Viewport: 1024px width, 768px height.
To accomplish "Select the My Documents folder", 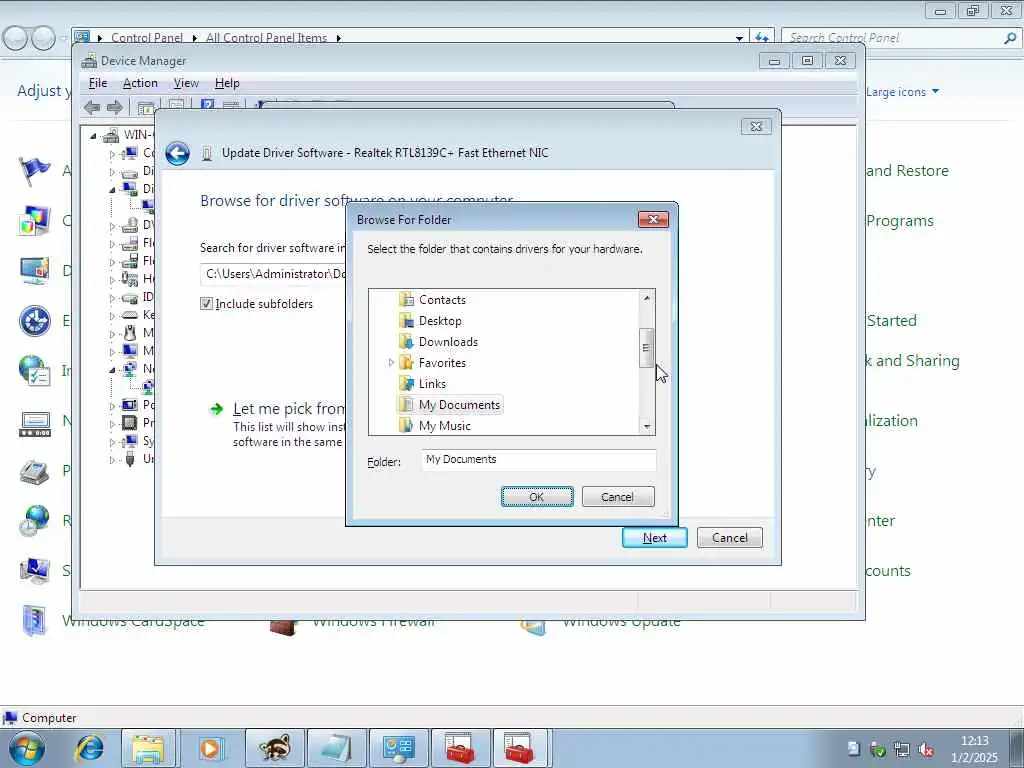I will pyautogui.click(x=459, y=405).
